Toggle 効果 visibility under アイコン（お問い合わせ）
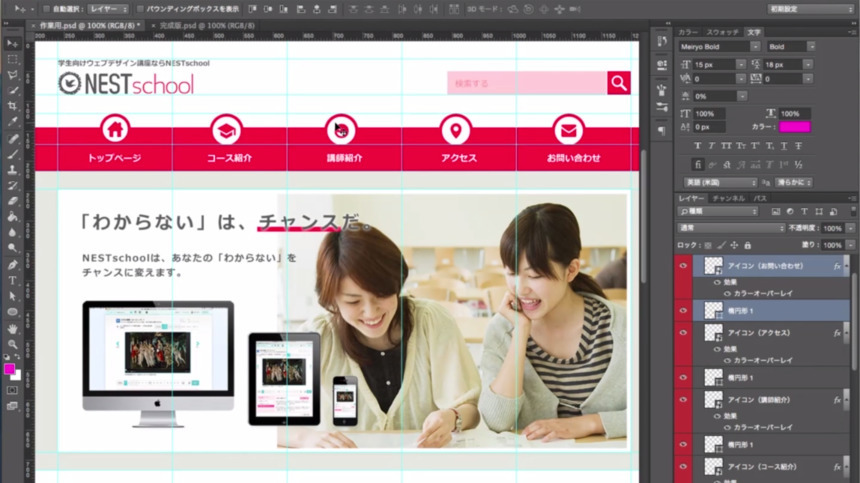This screenshot has height=483, width=860. coord(717,282)
